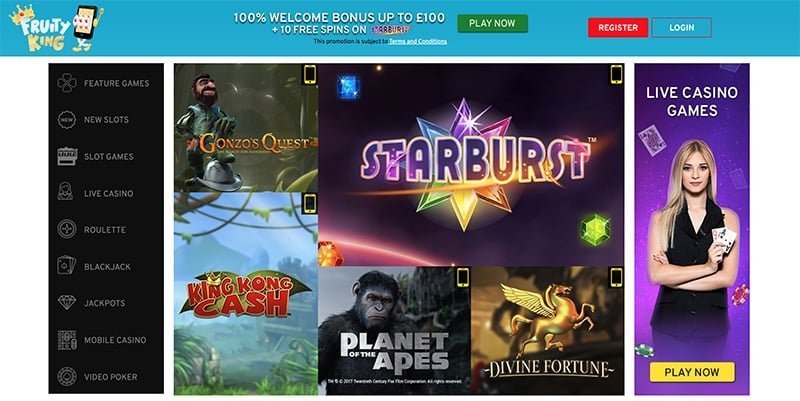Open the Jackpots menu item
The width and height of the screenshot is (800, 401).
(x=106, y=303)
